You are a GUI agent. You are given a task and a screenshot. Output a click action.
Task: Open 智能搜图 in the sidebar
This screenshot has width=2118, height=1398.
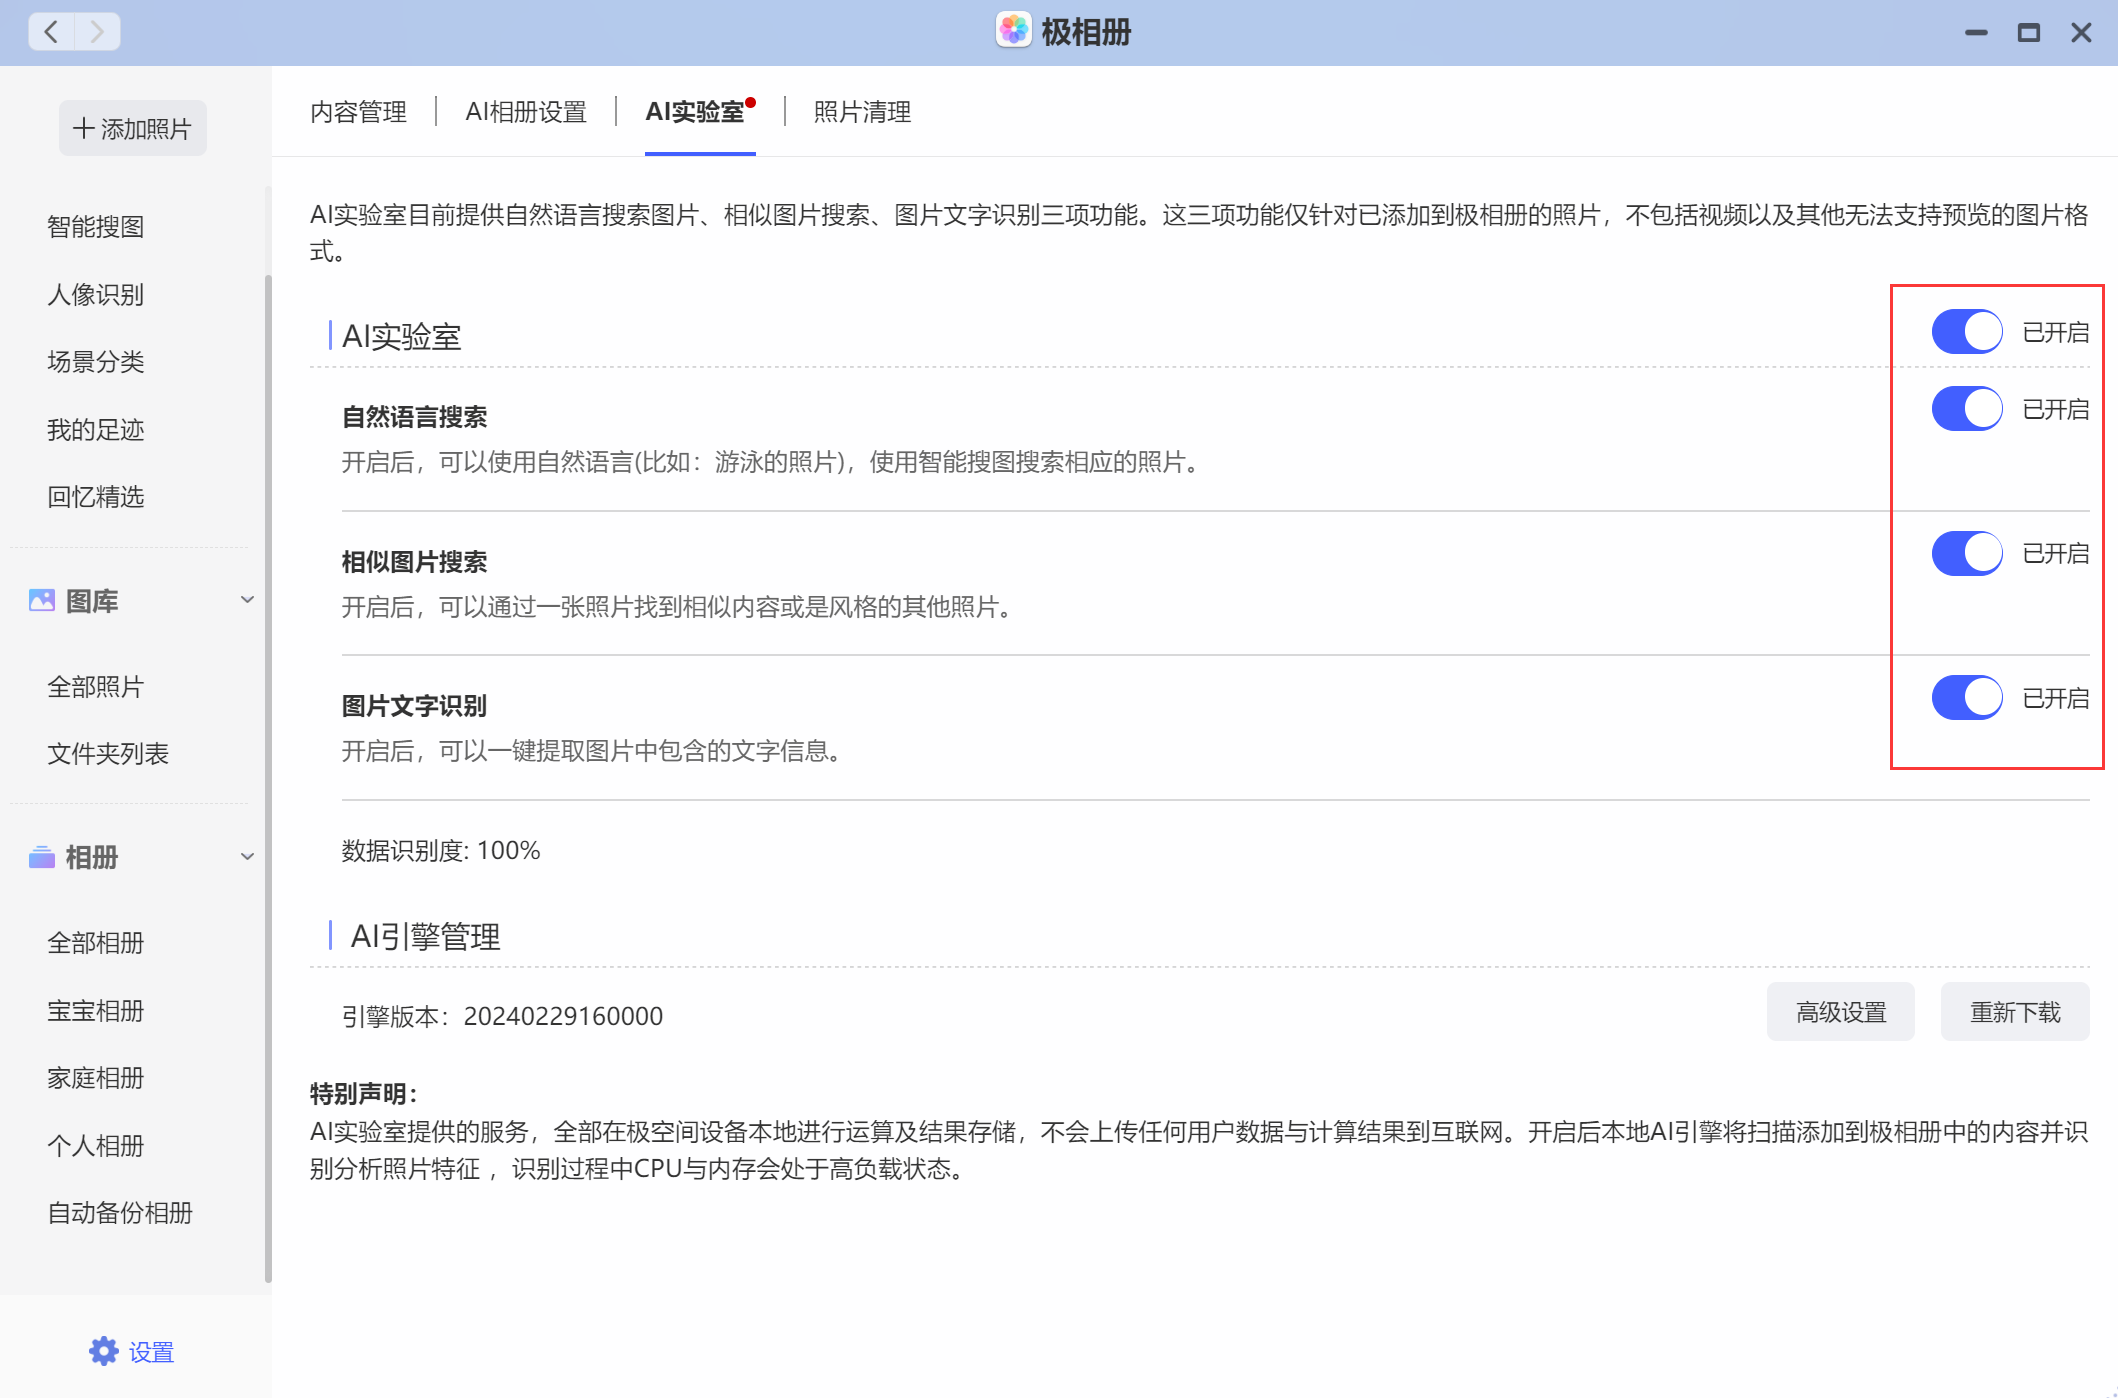(x=96, y=227)
